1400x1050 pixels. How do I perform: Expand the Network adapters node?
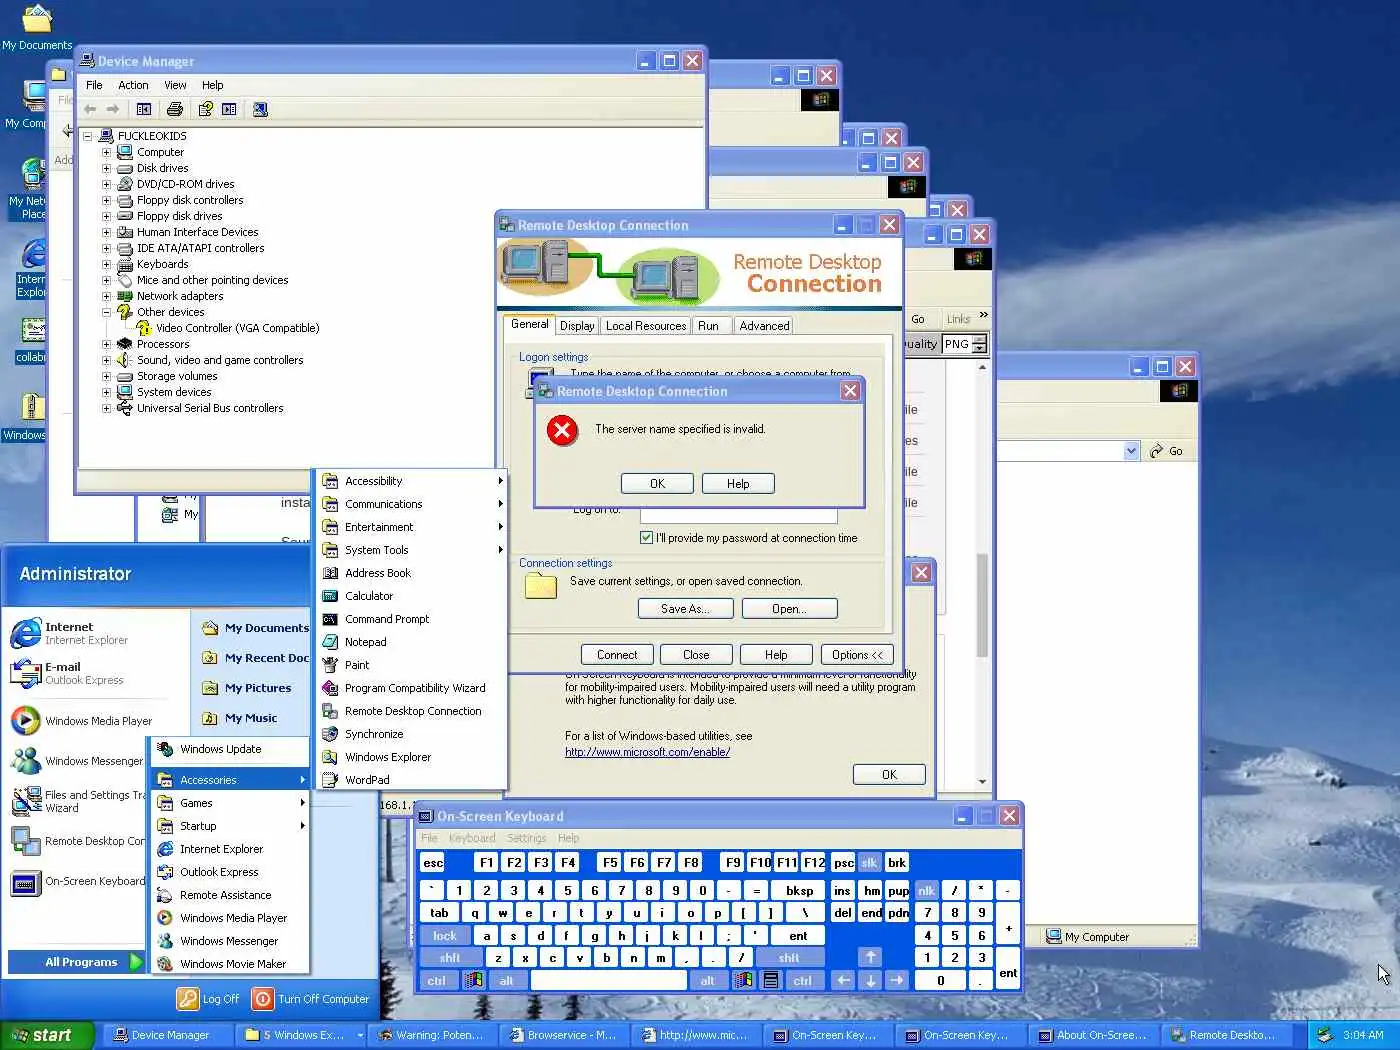[107, 297]
